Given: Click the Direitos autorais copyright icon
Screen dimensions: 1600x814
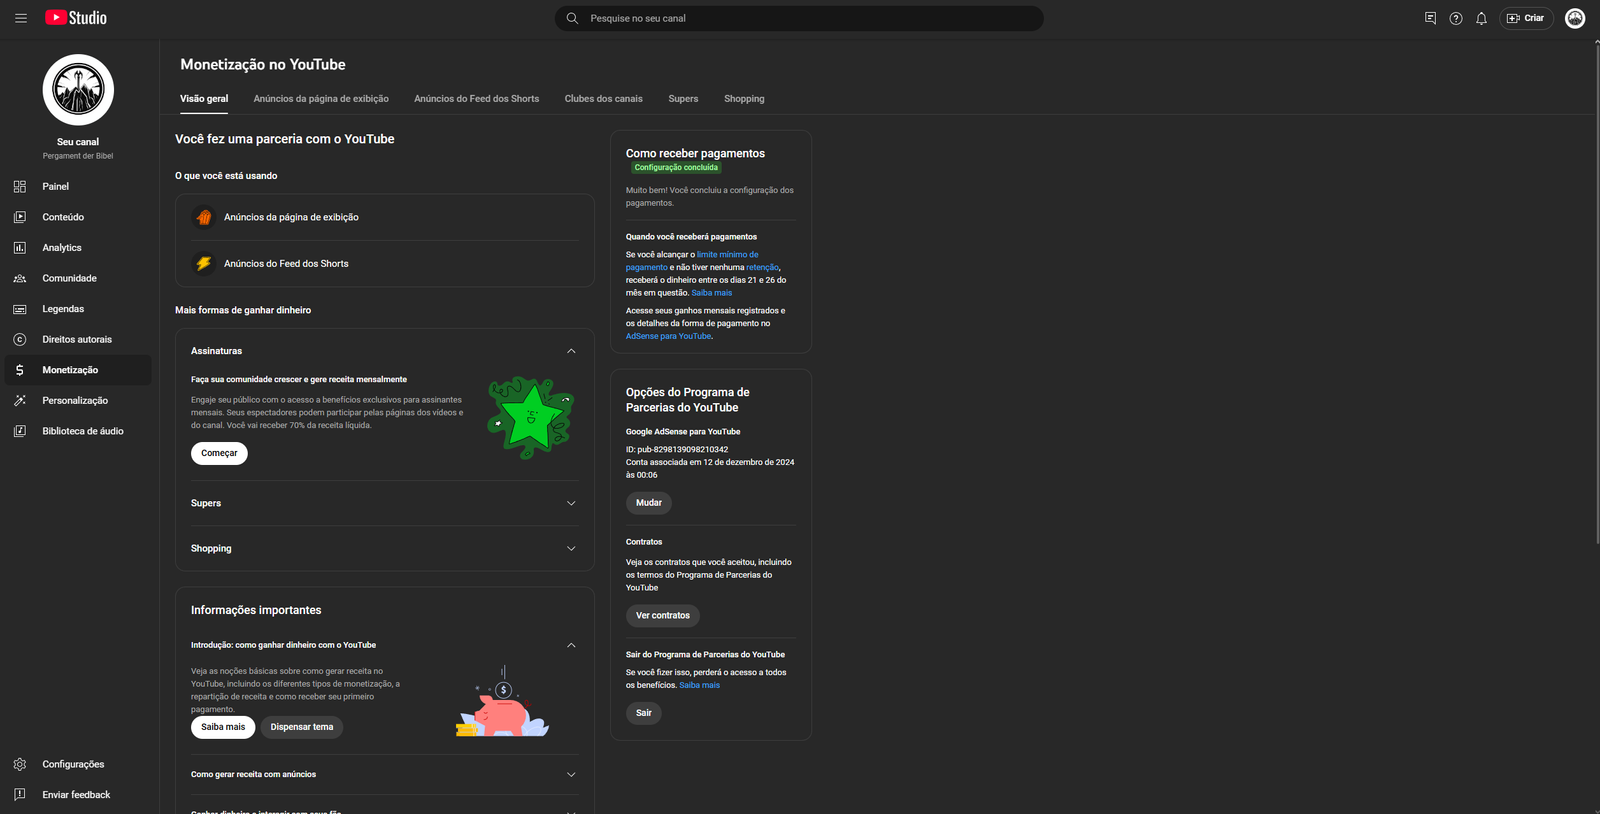Looking at the screenshot, I should click(x=20, y=340).
